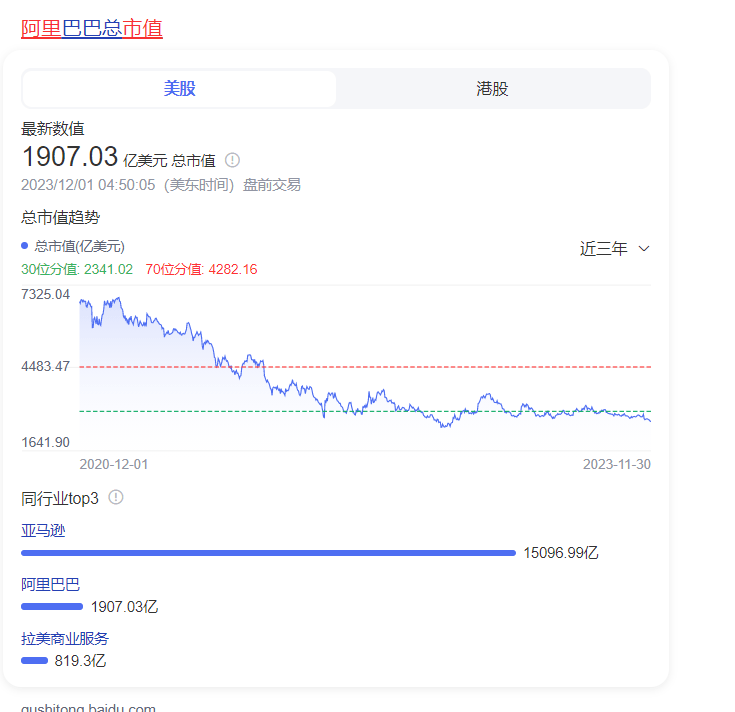Screen dimensions: 735x712
Task: Click the chevron arrow next to 近三年
Action: click(x=644, y=248)
